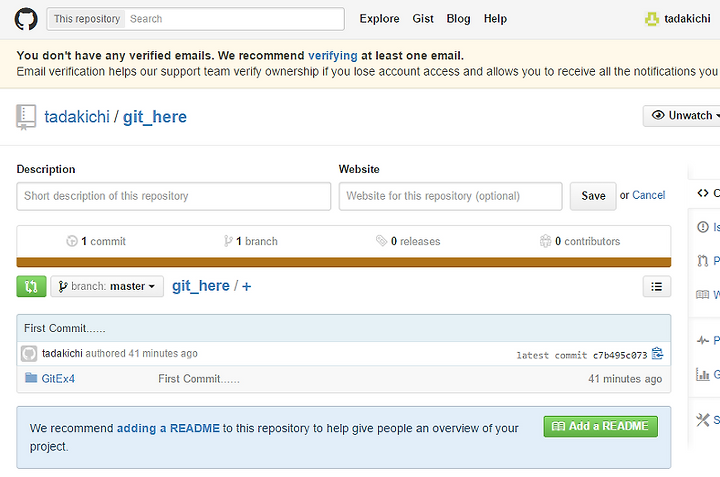720x477 pixels.
Task: Open the Settings tools sidebar icon
Action: 703,420
